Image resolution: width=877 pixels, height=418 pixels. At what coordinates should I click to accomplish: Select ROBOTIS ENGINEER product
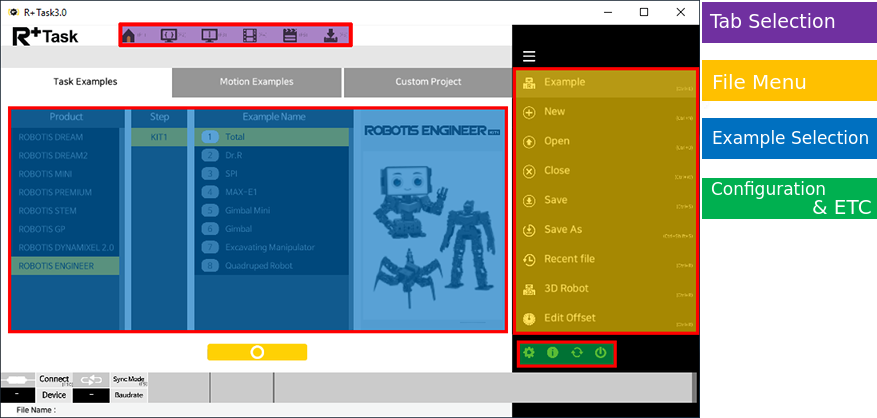[65, 266]
